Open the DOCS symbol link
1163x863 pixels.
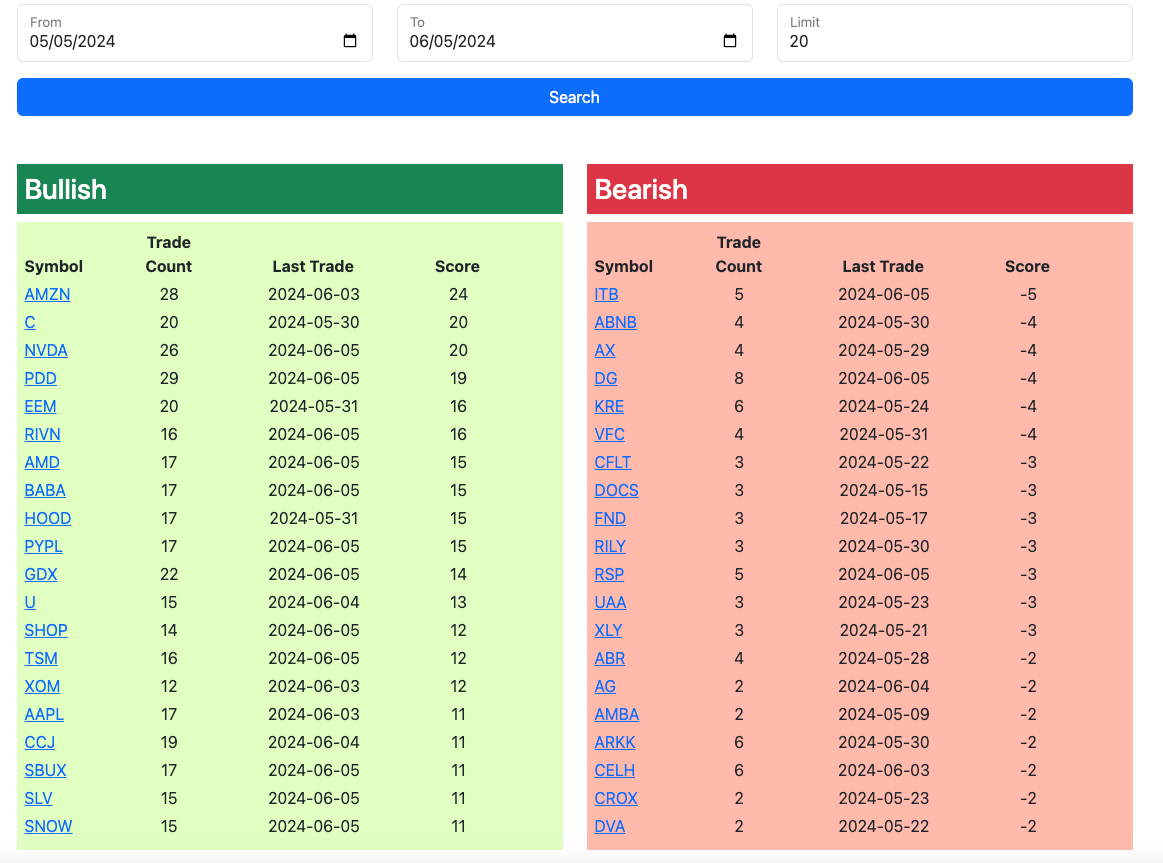616,491
